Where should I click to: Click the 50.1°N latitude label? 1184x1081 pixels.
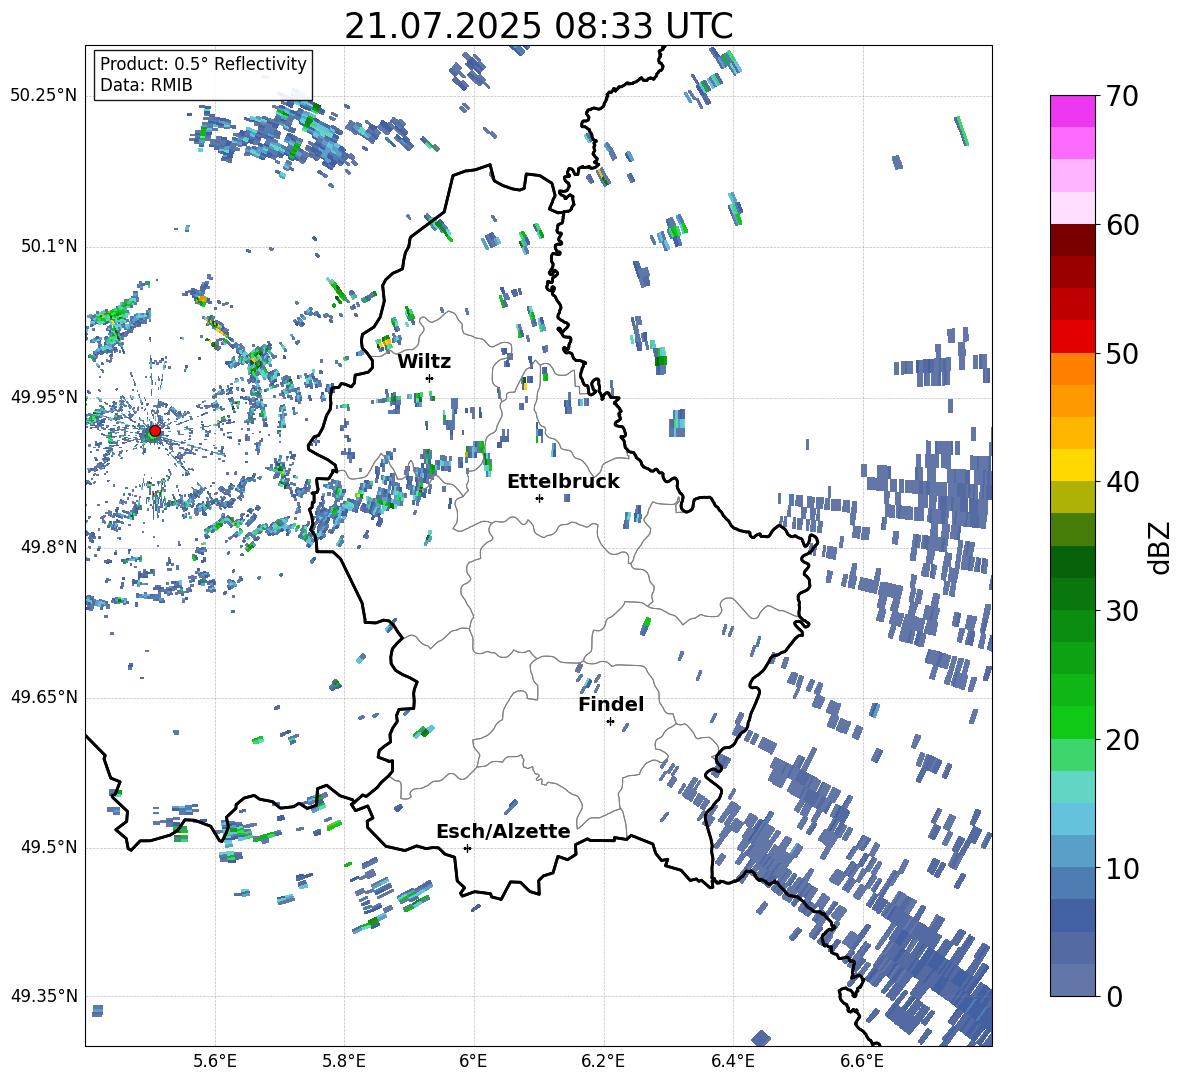coord(49,247)
